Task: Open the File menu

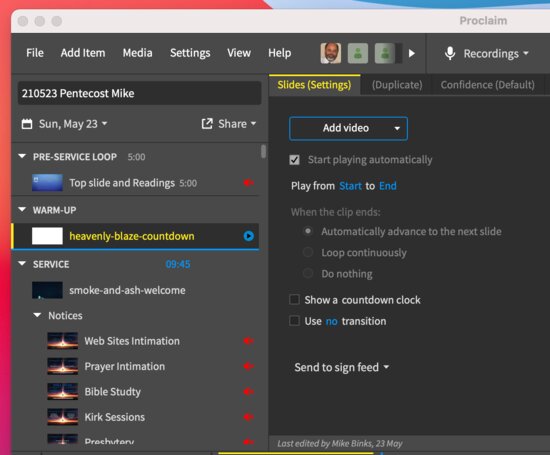Action: (x=35, y=53)
